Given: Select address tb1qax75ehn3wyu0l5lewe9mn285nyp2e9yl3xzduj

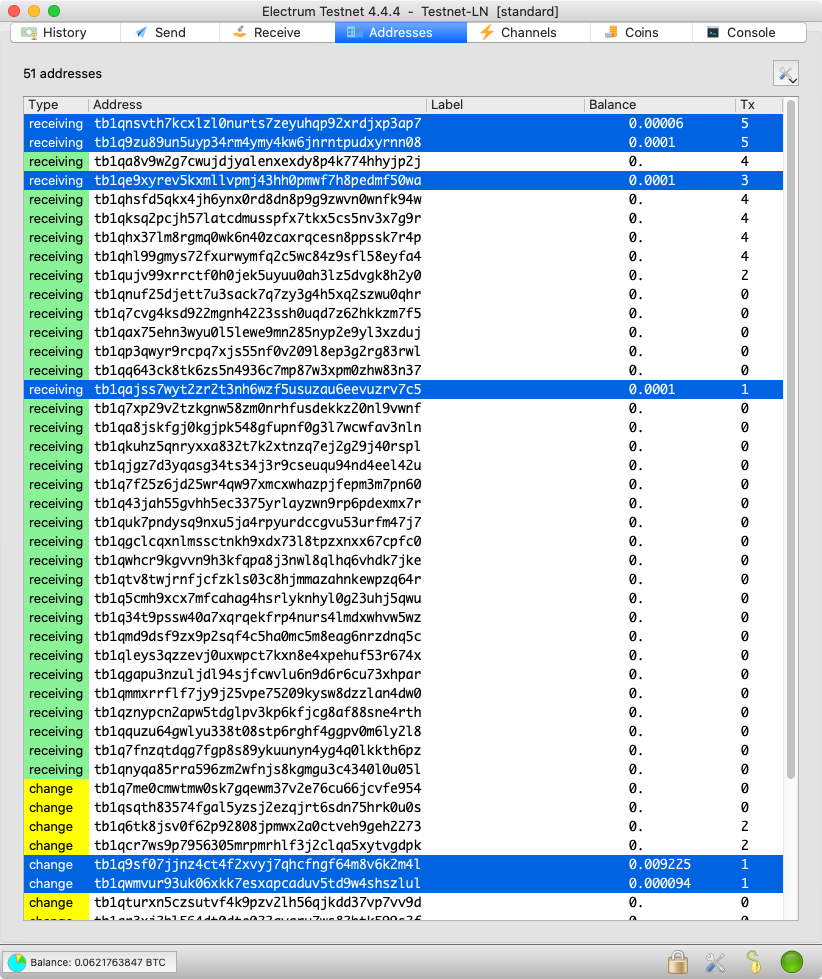Looking at the screenshot, I should pyautogui.click(x=403, y=333).
